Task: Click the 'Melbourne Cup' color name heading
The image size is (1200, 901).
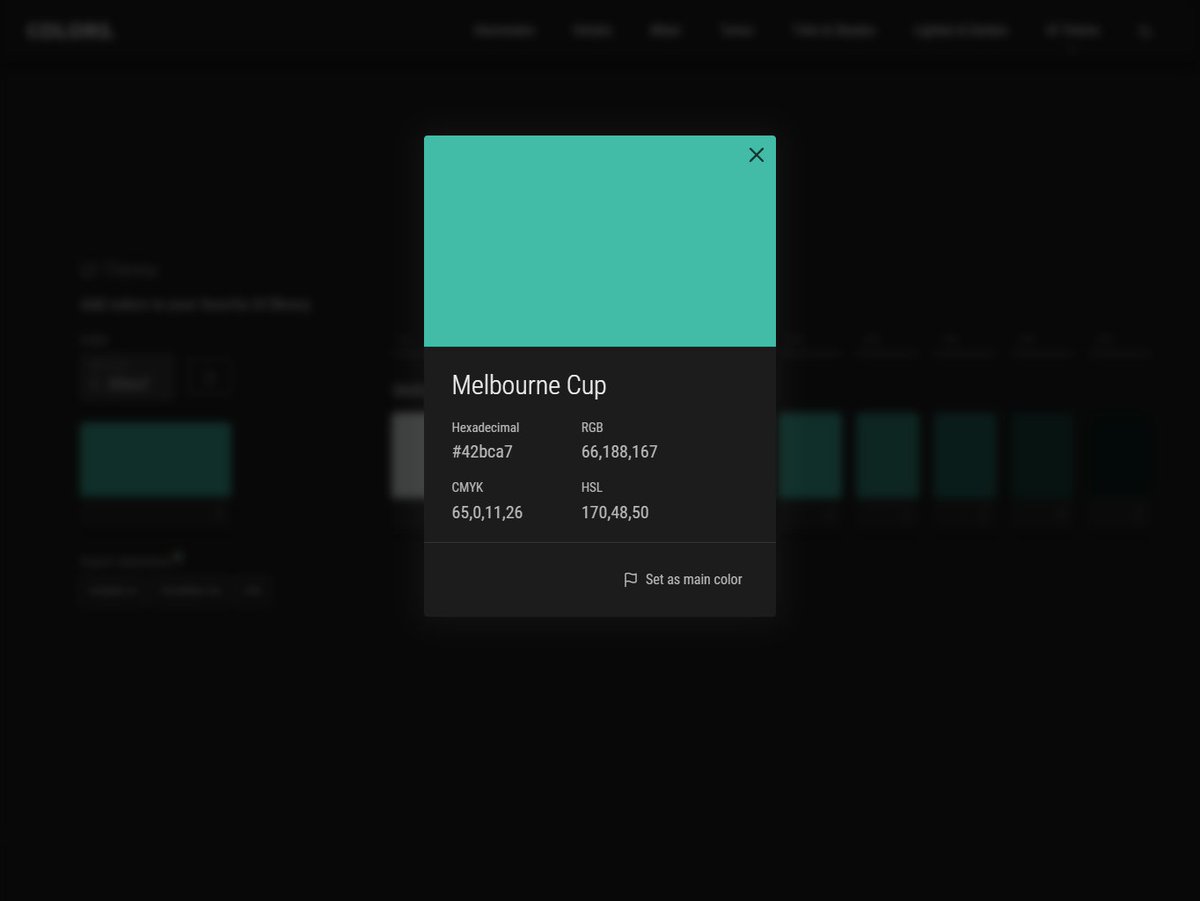Action: pos(529,385)
